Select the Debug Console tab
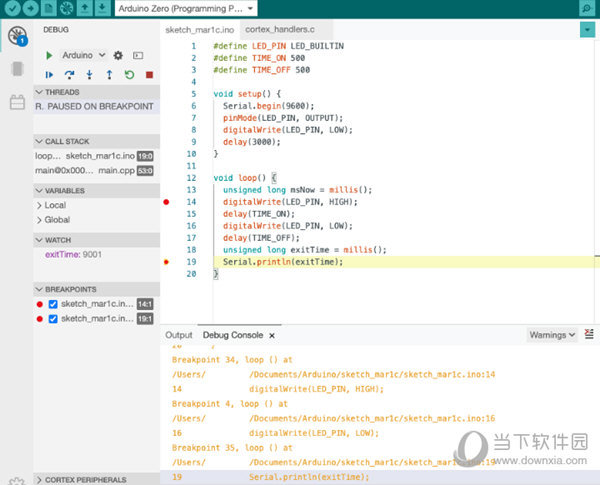 [233, 335]
